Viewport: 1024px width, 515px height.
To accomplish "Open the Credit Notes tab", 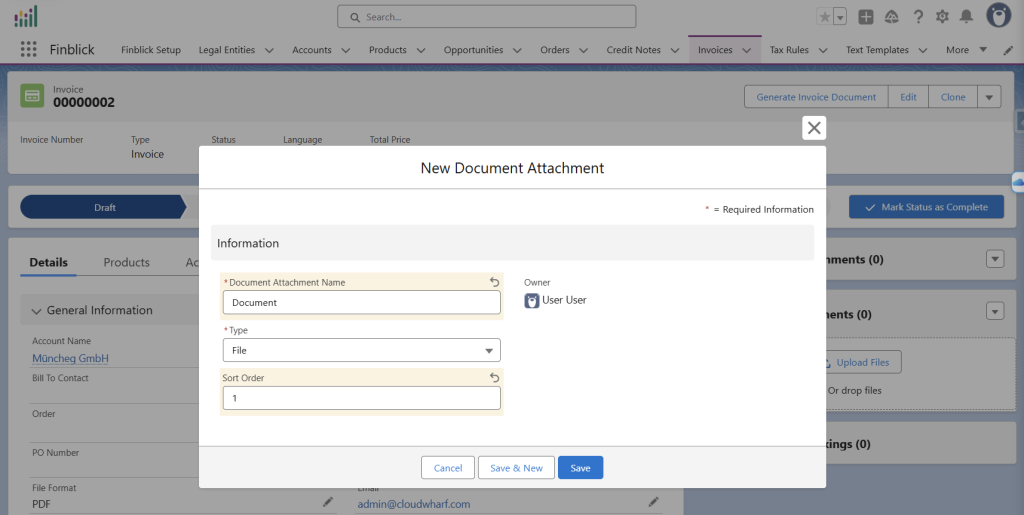I will pos(633,50).
